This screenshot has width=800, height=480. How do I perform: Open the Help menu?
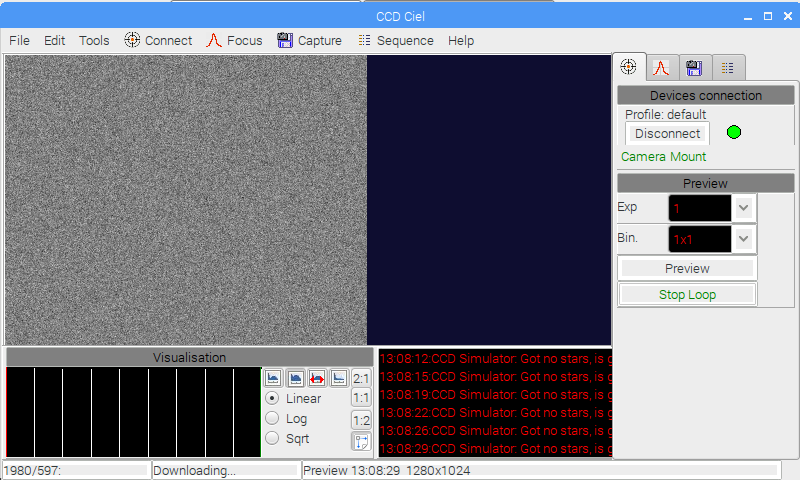click(x=461, y=41)
